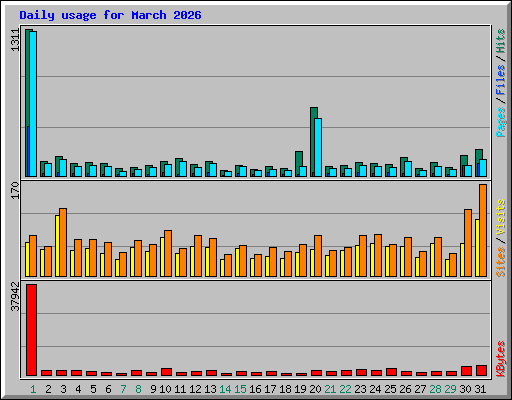Click the cyan bar for day 20
The width and height of the screenshot is (512, 400).
click(318, 147)
